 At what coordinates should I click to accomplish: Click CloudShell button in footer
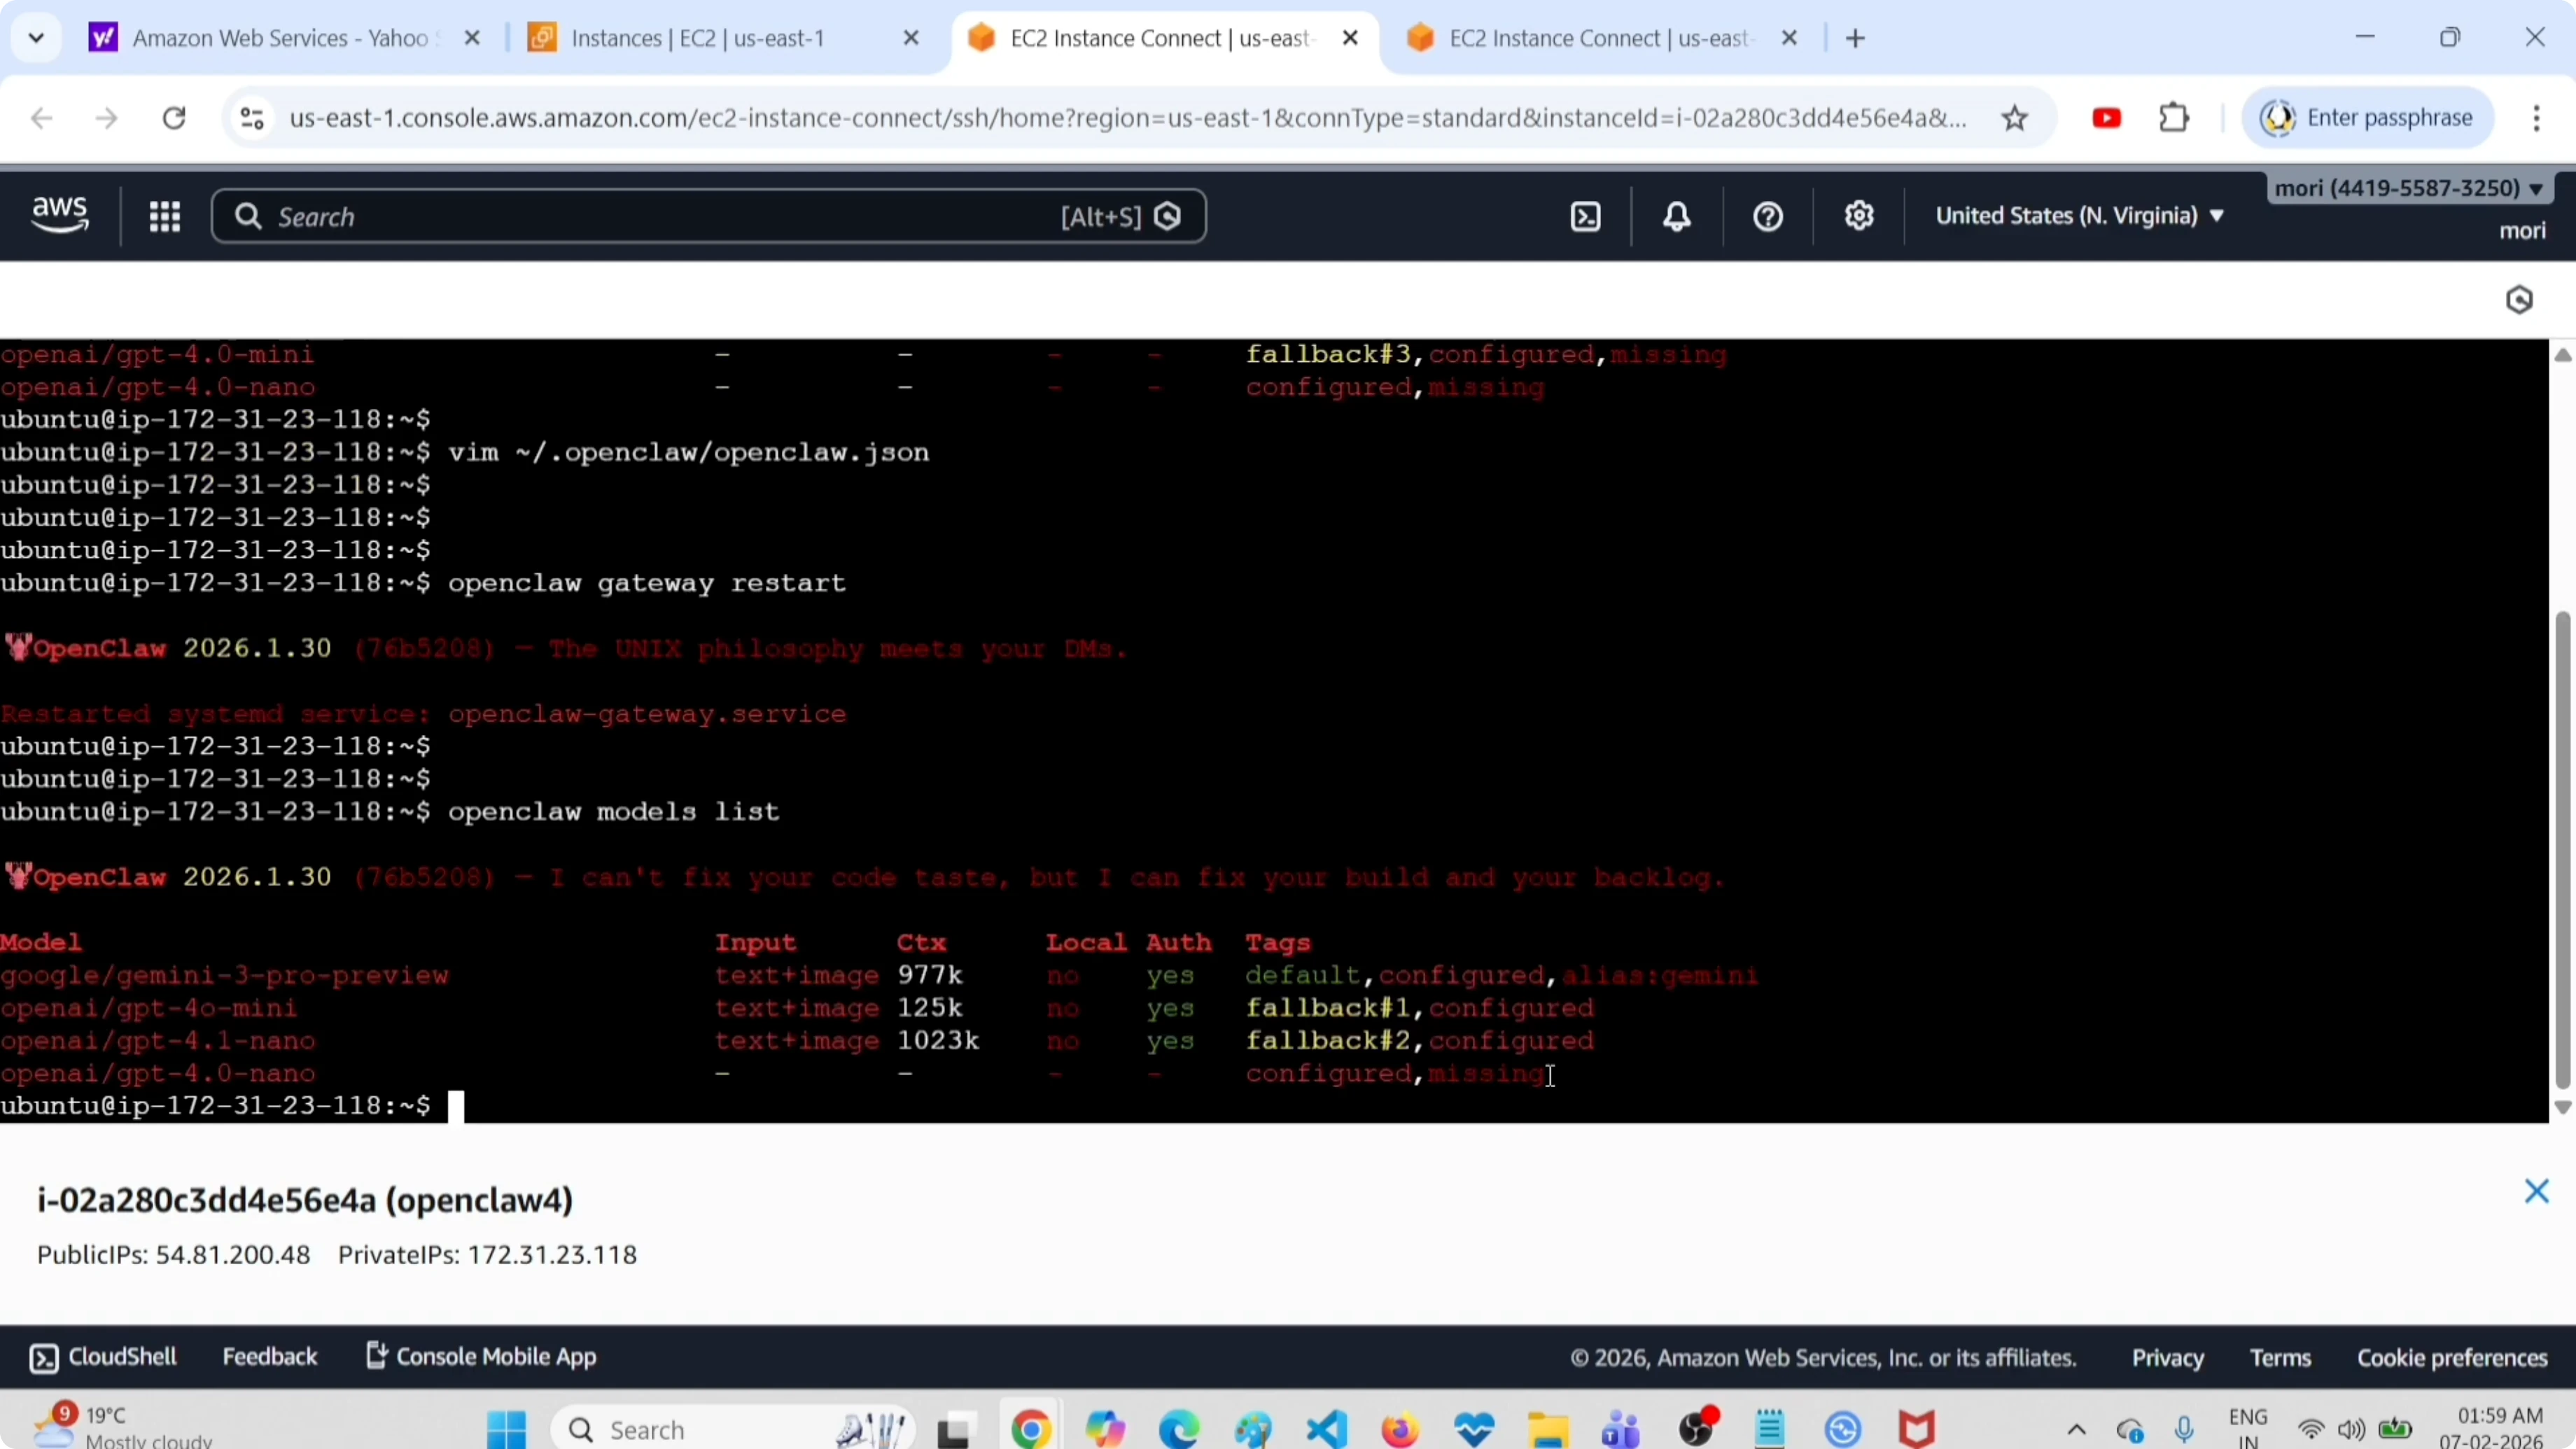pyautogui.click(x=104, y=1357)
